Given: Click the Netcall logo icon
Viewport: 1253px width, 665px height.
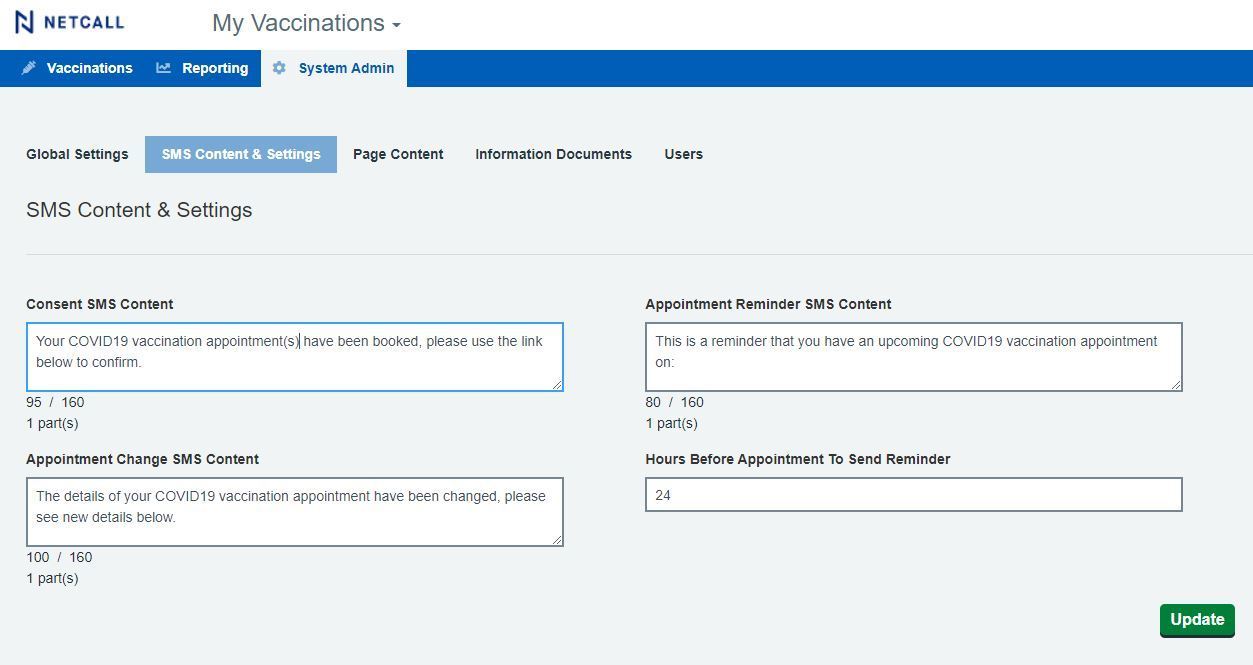Looking at the screenshot, I should pyautogui.click(x=25, y=22).
